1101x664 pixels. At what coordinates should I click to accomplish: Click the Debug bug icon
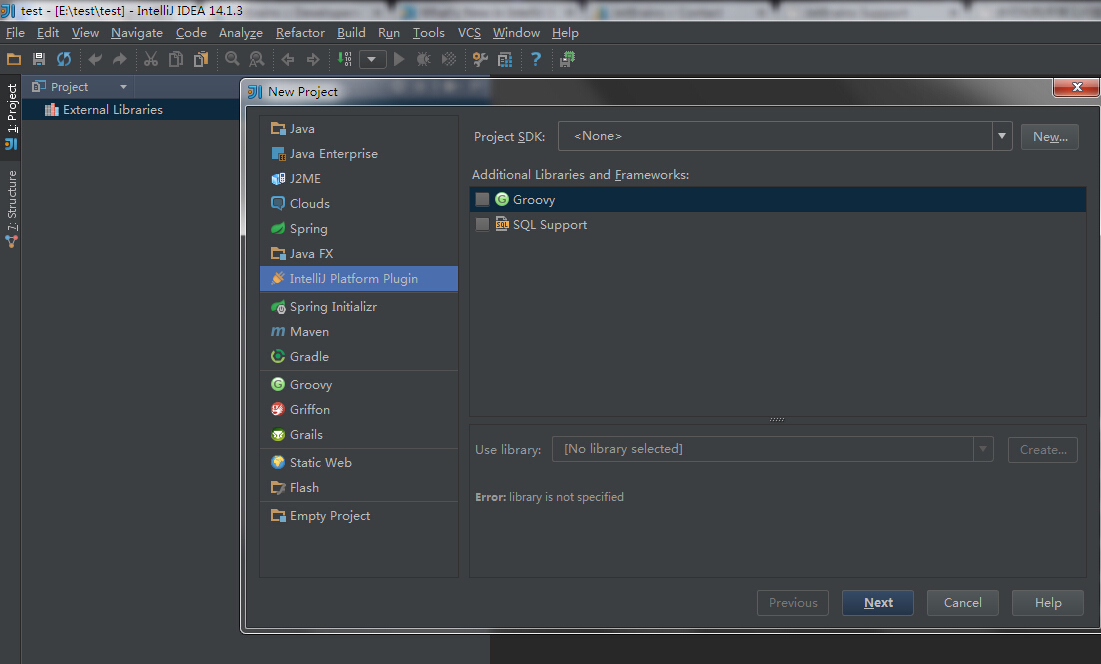pos(423,60)
